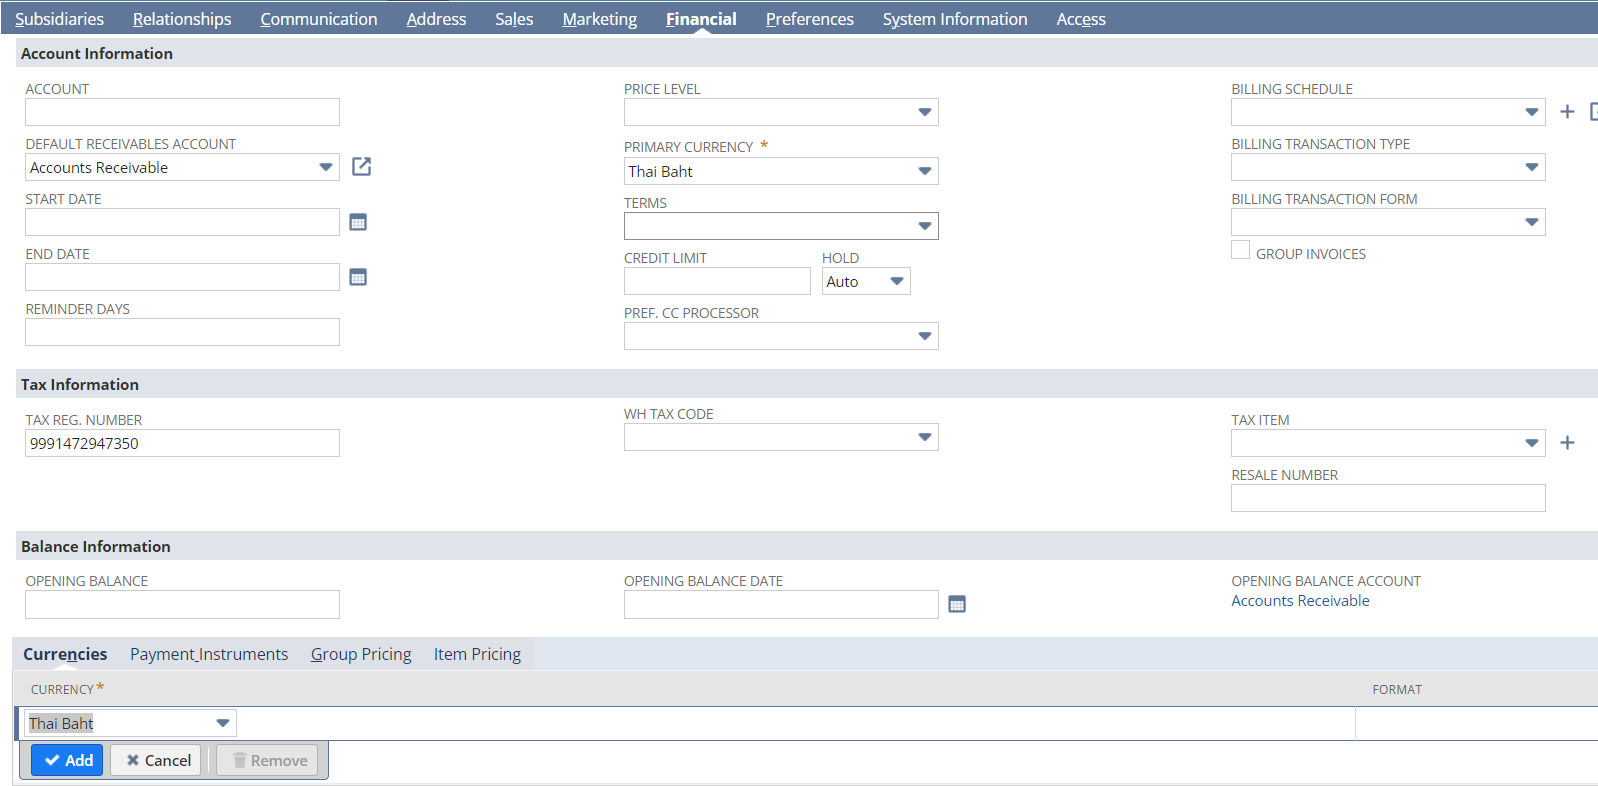
Task: Click the Opening Balance Date field
Action: [x=781, y=604]
